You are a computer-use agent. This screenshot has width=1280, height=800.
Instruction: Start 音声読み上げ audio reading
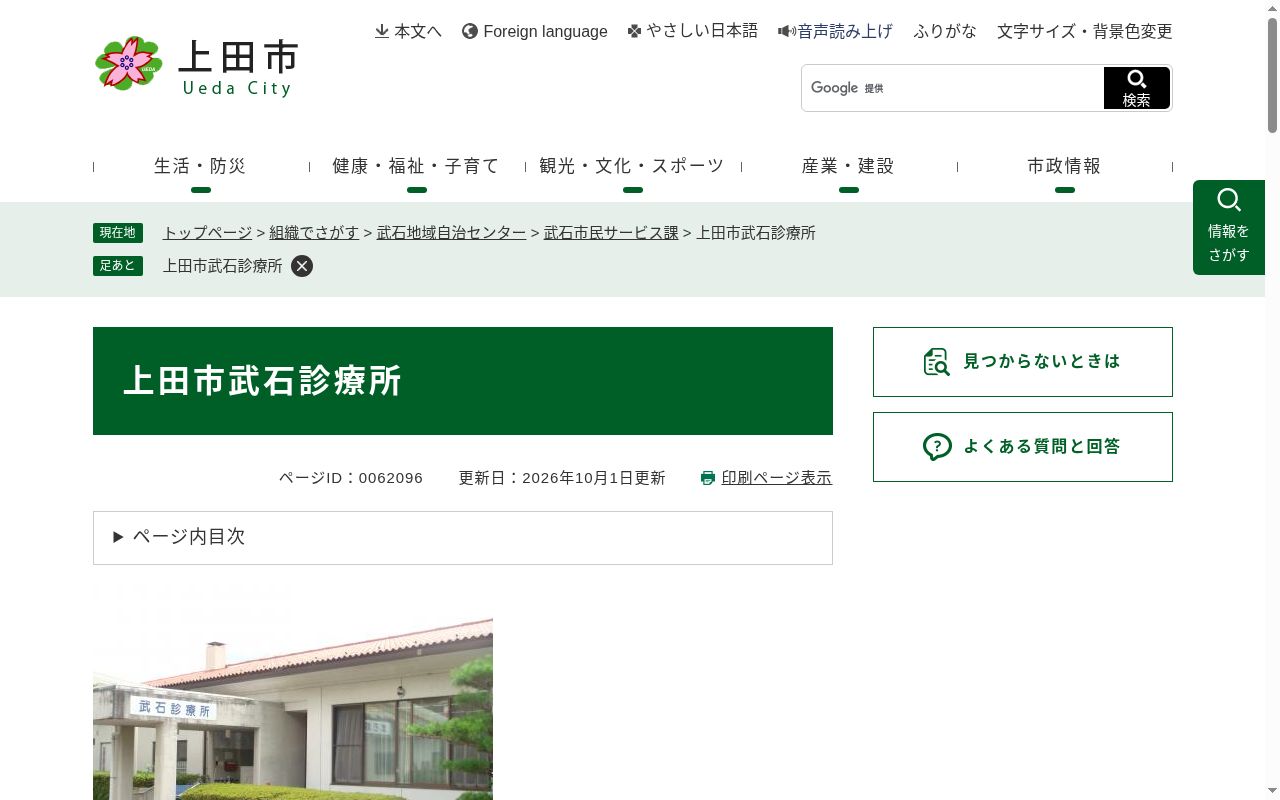click(x=835, y=31)
